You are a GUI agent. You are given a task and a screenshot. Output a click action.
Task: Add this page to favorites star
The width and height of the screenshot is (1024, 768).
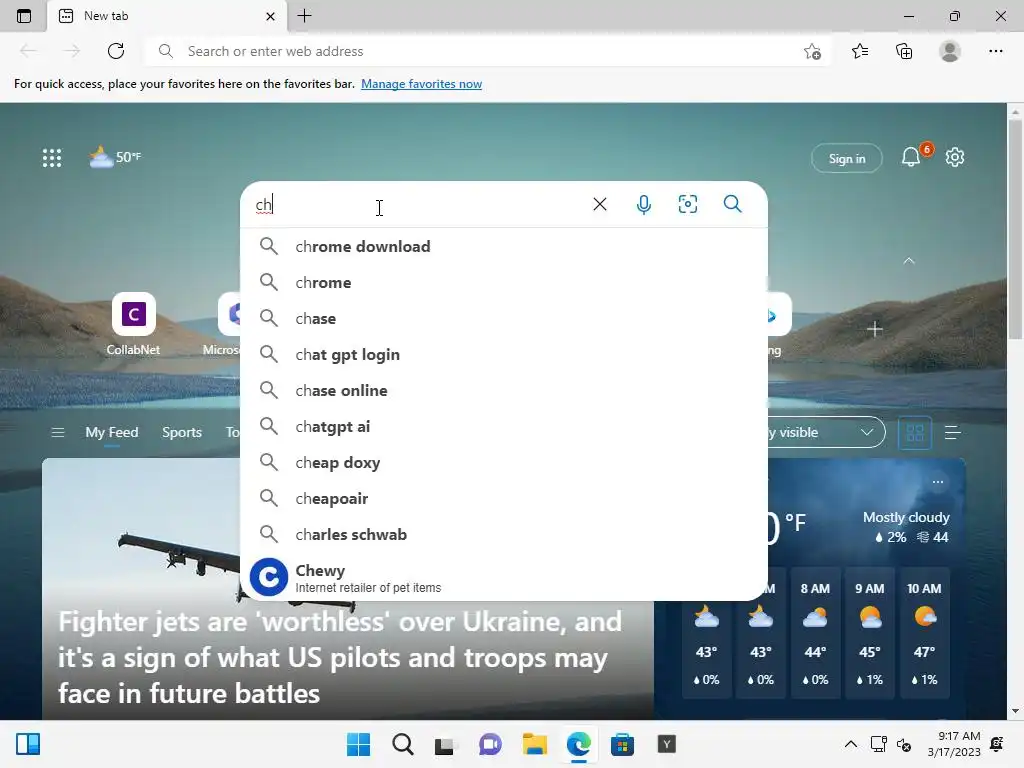pos(812,51)
